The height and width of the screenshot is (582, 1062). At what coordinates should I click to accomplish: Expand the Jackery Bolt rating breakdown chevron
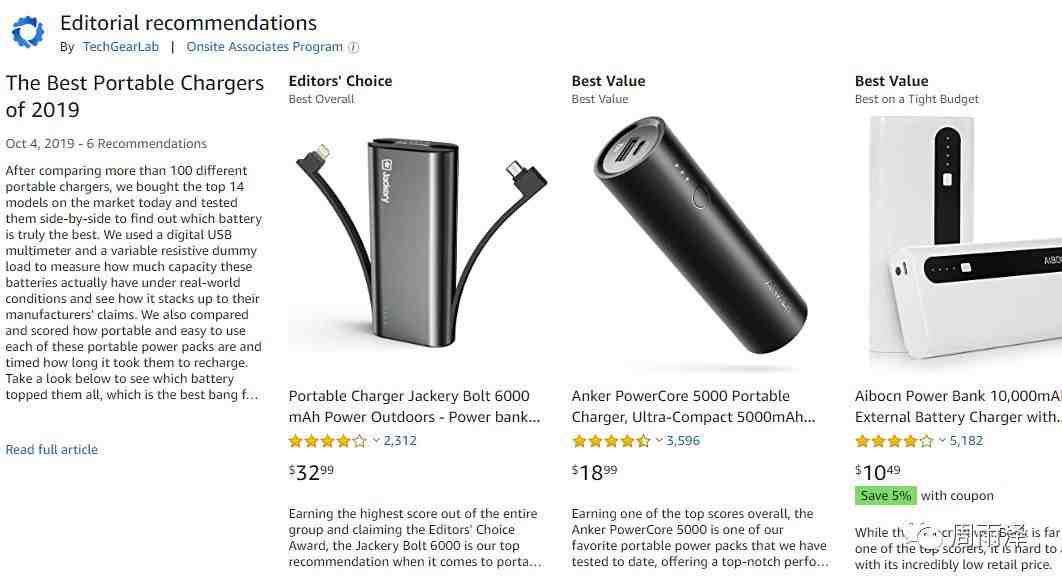[x=376, y=441]
